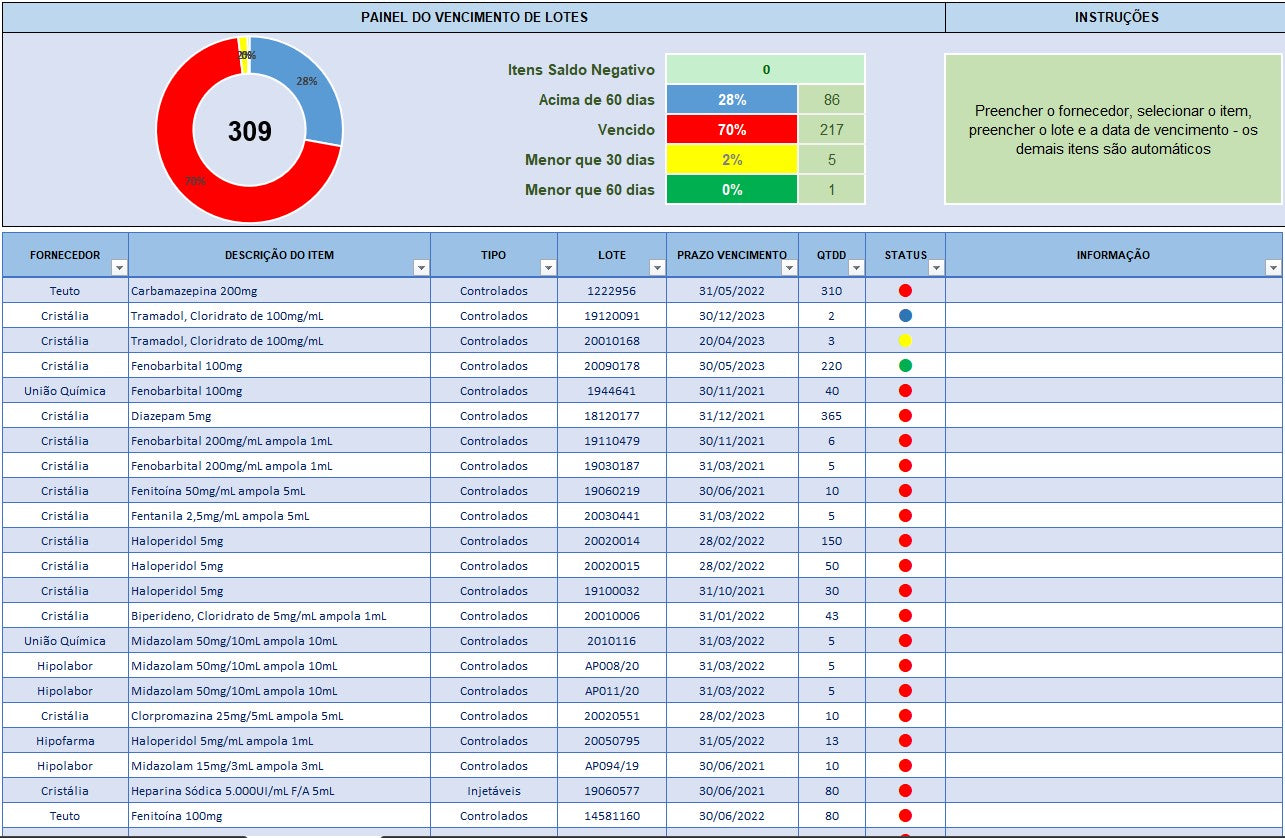The image size is (1285, 838).
Task: Open the TIPO column filter dropdown
Action: [548, 268]
